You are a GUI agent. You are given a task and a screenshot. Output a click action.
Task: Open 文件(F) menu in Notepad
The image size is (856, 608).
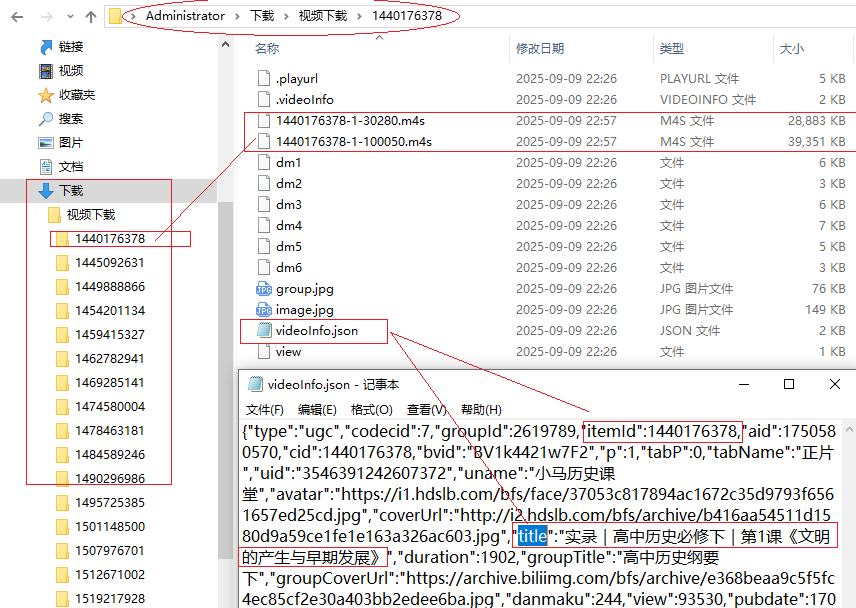(x=264, y=410)
